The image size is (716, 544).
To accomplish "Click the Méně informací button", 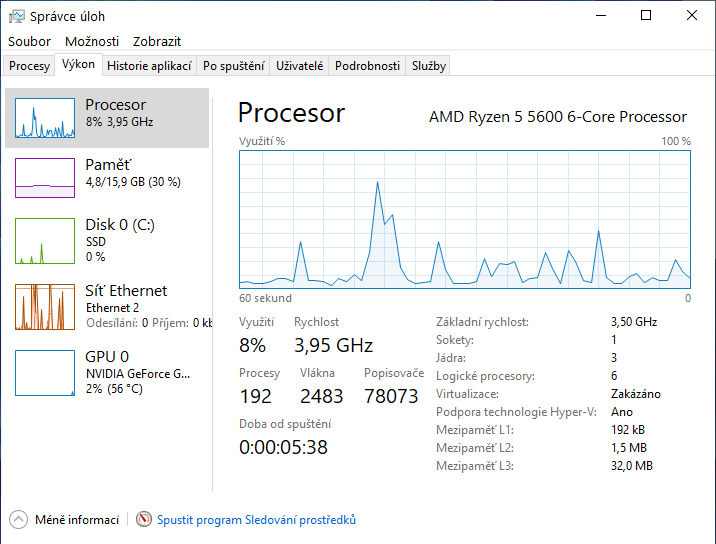I will [76, 520].
